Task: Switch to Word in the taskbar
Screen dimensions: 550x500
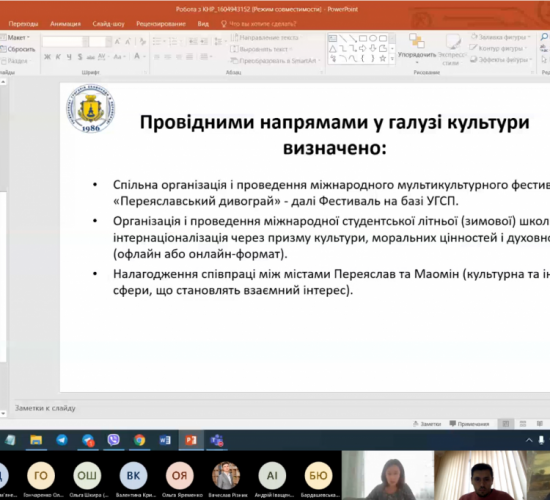Action: click(x=165, y=440)
